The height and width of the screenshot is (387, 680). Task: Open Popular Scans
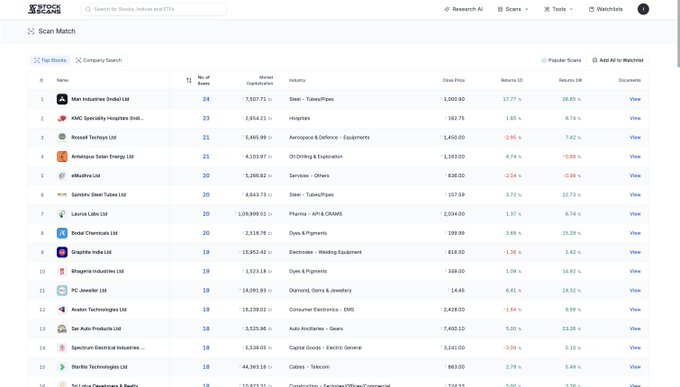point(561,60)
